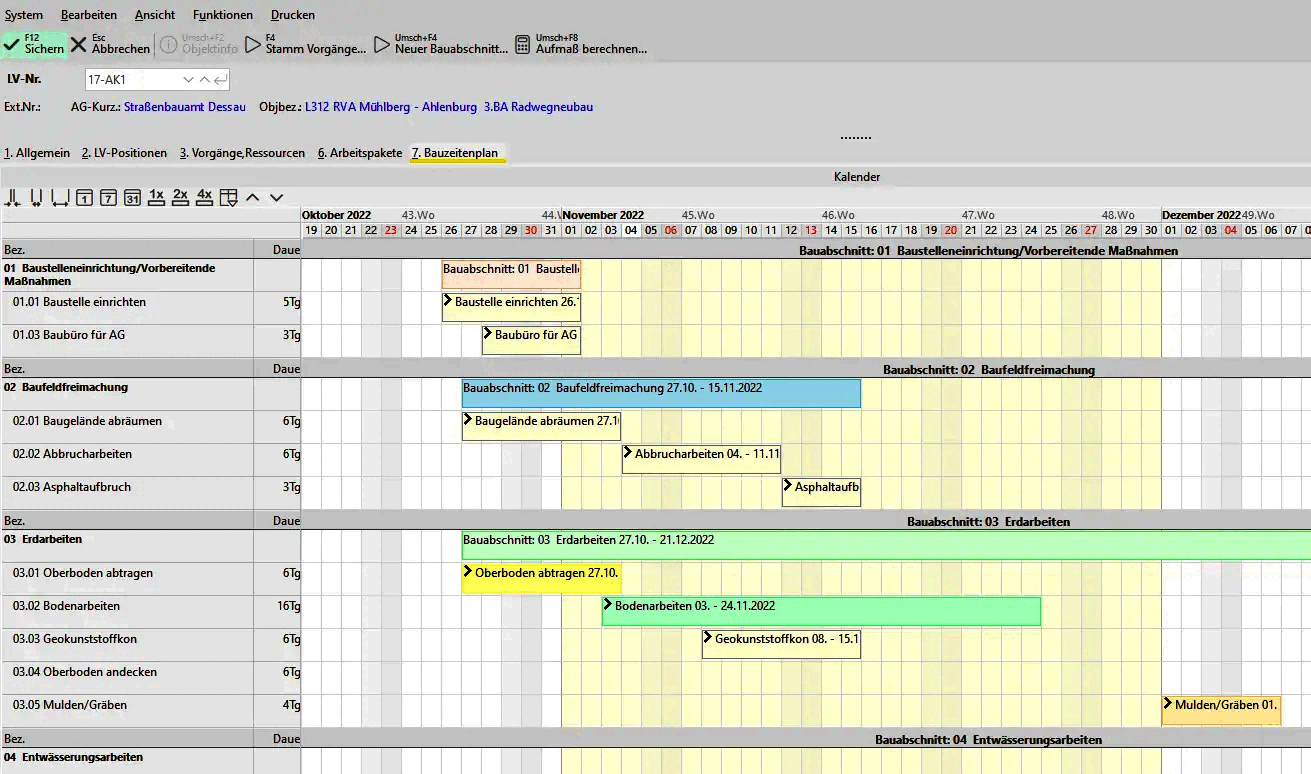Click the up chevron in Gantt toolbar

point(253,197)
